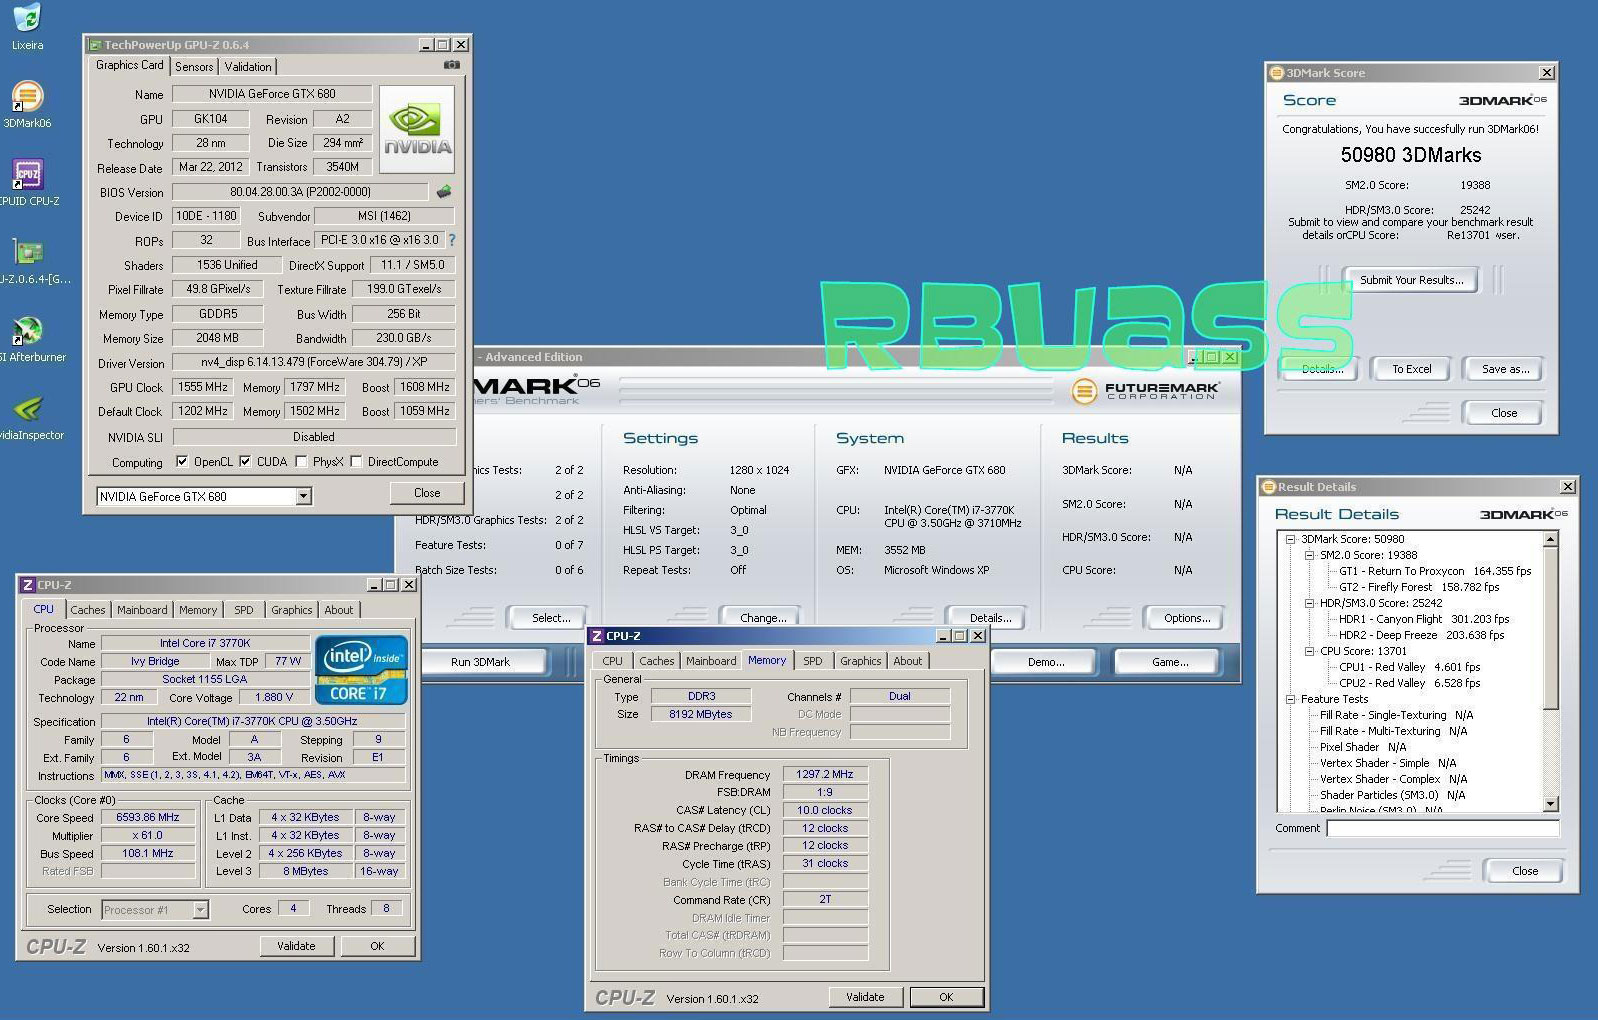Viewport: 1598px width, 1020px height.
Task: Click the Comment text field in Result Details
Action: 1442,828
